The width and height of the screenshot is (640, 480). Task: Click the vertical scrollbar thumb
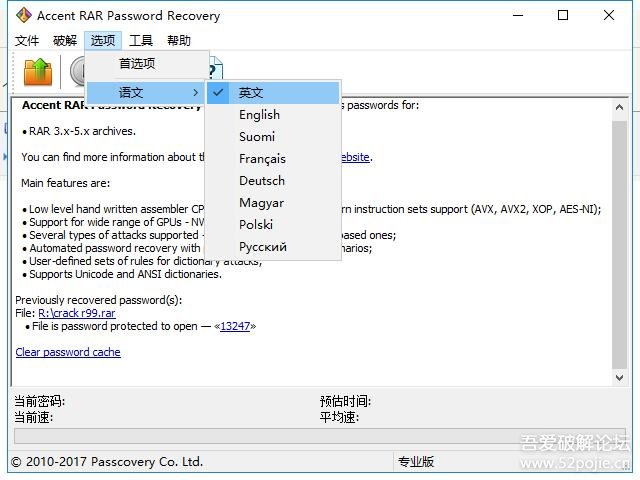[619, 244]
